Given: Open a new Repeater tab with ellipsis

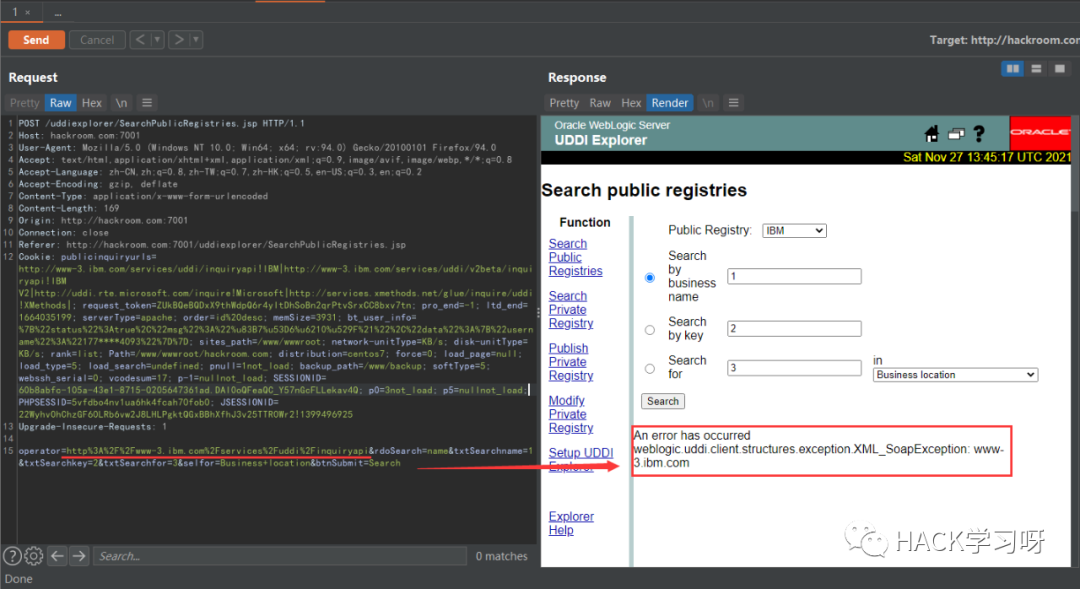Looking at the screenshot, I should click(x=58, y=12).
